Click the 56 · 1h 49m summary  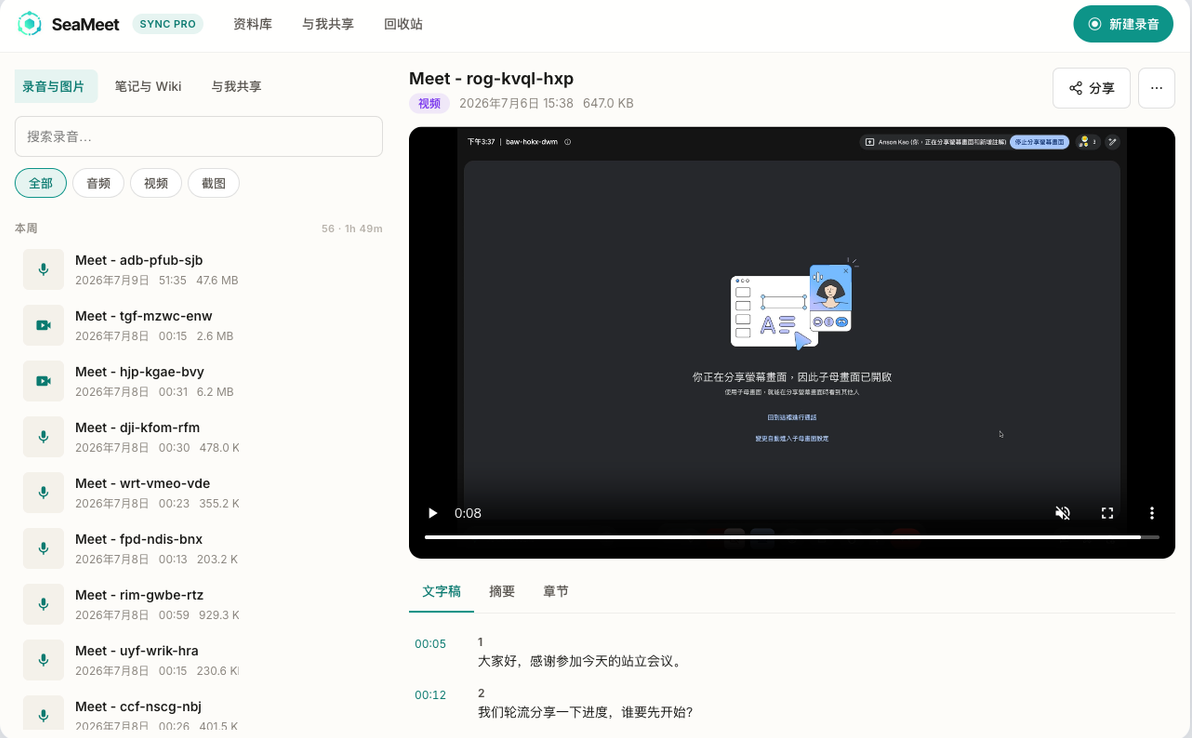(352, 228)
